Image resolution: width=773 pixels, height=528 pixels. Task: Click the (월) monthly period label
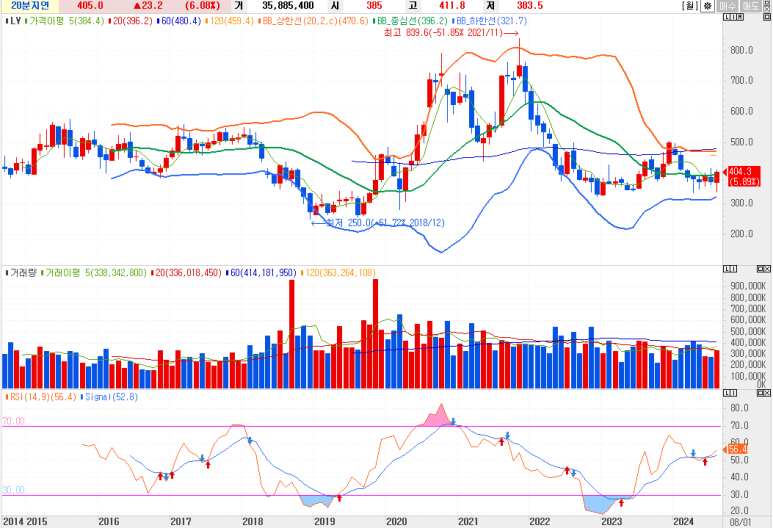[x=690, y=6]
